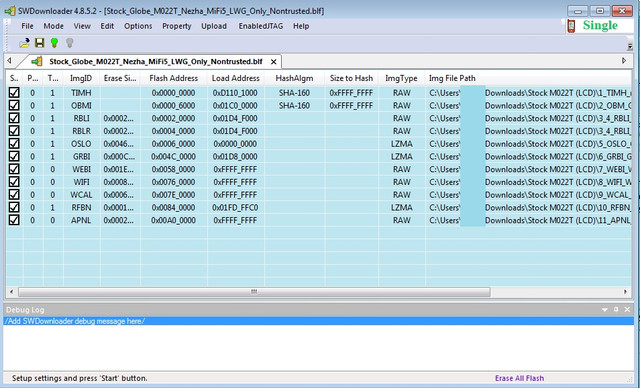Screen dimensions: 640x388
Task: Click the WEBI ImgID cell
Action: coord(81,169)
